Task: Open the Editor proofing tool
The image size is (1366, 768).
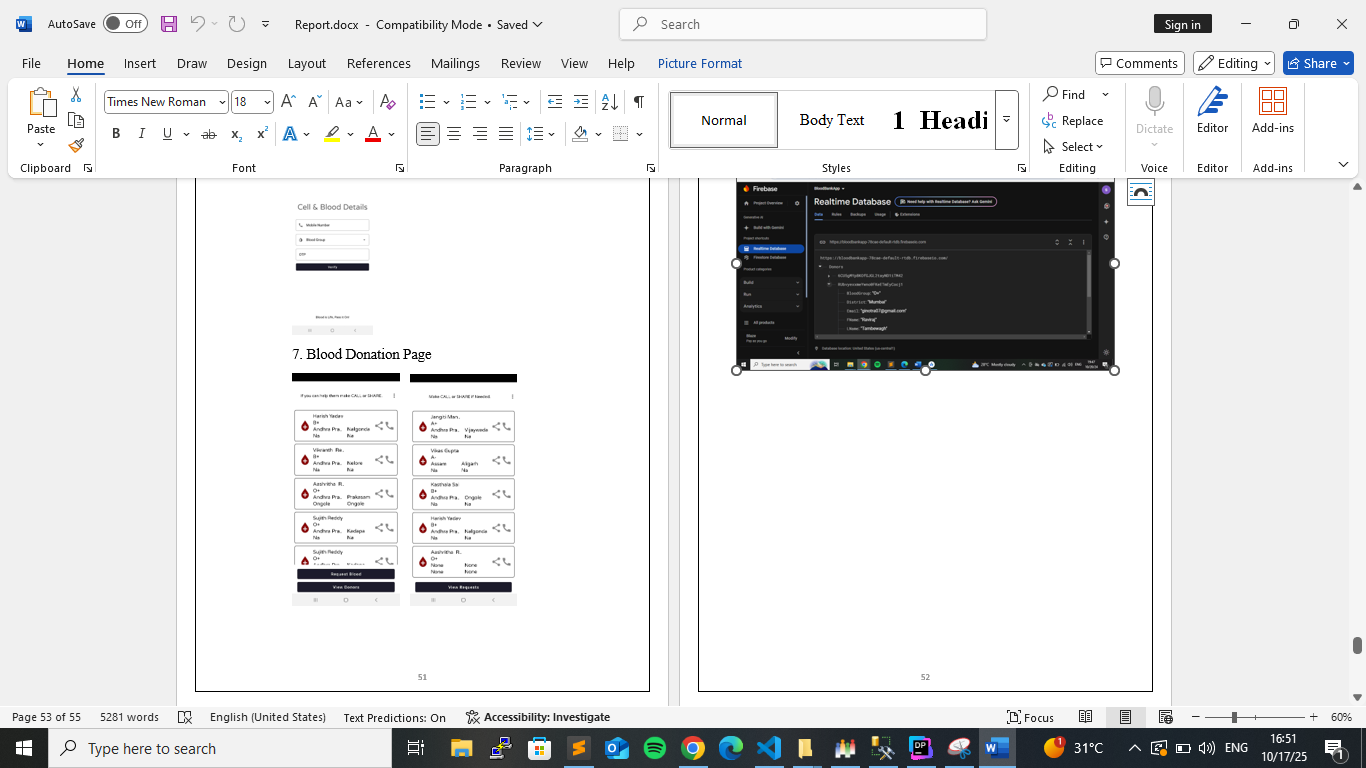Action: (x=1212, y=110)
